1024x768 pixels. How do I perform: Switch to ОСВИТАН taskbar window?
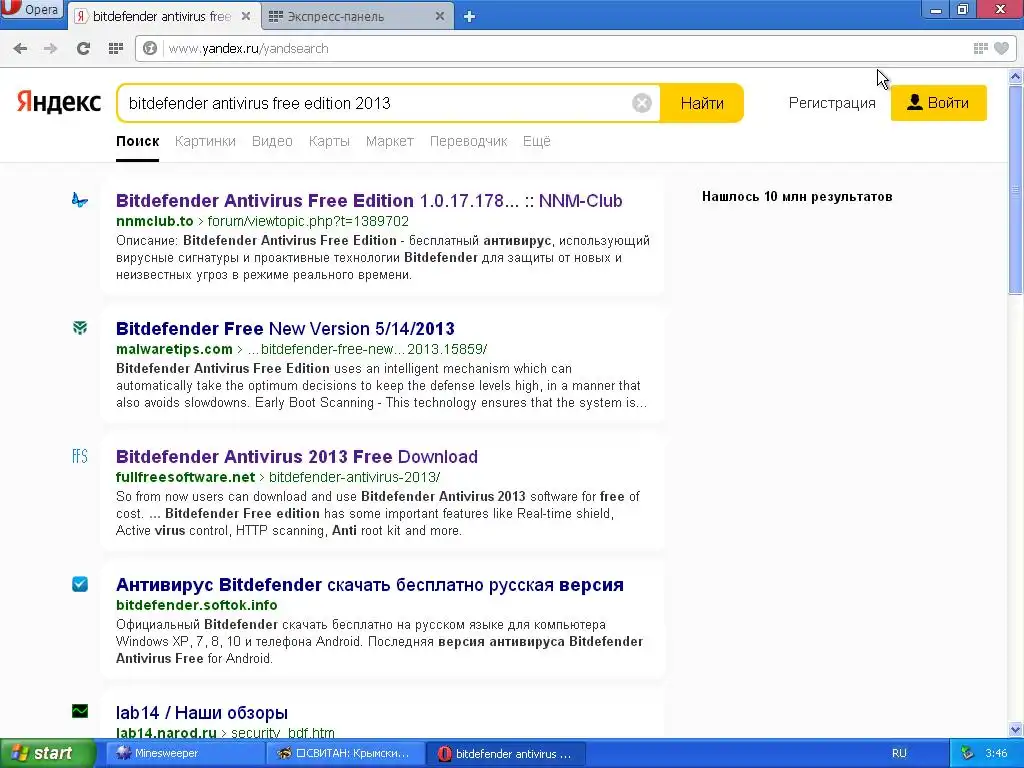[x=345, y=753]
